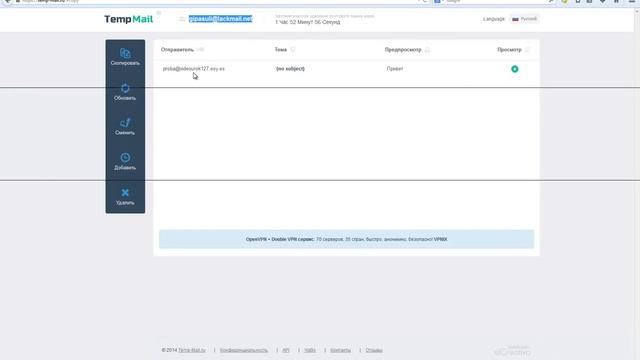Click the Привет preview text
Viewport: 640px width, 360px height.
tap(395, 69)
